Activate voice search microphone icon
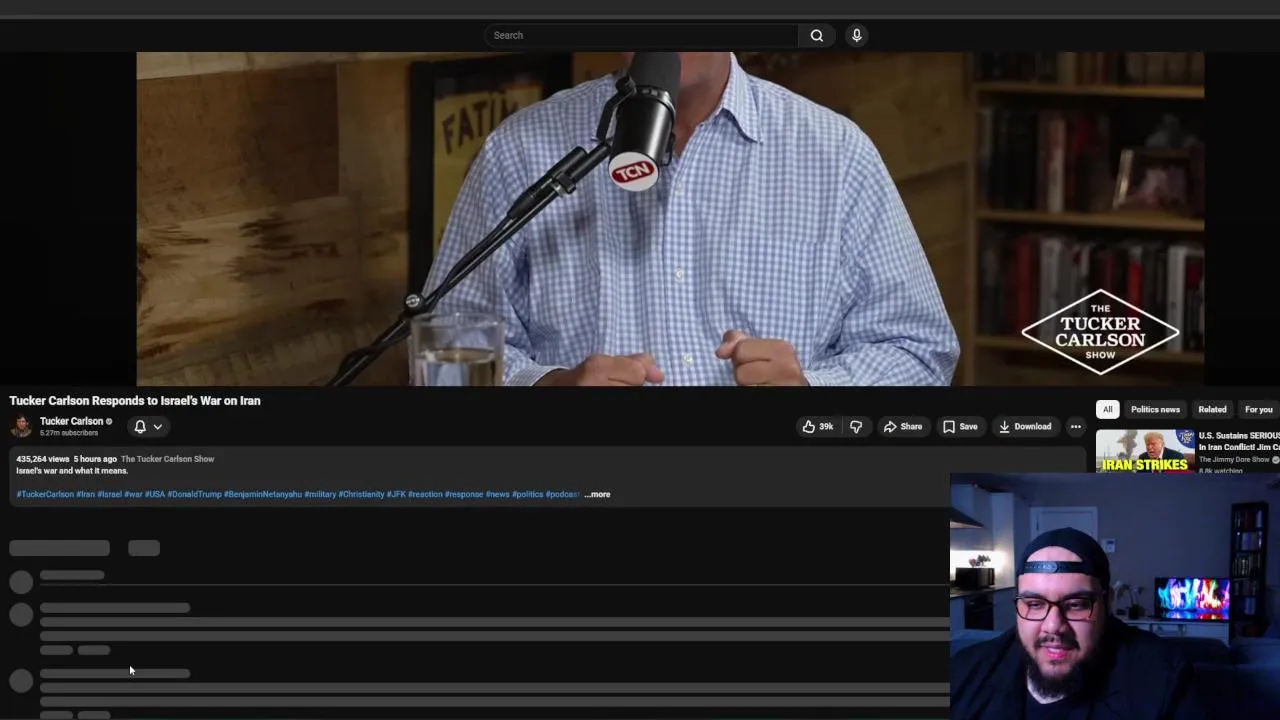This screenshot has height=720, width=1280. click(856, 35)
